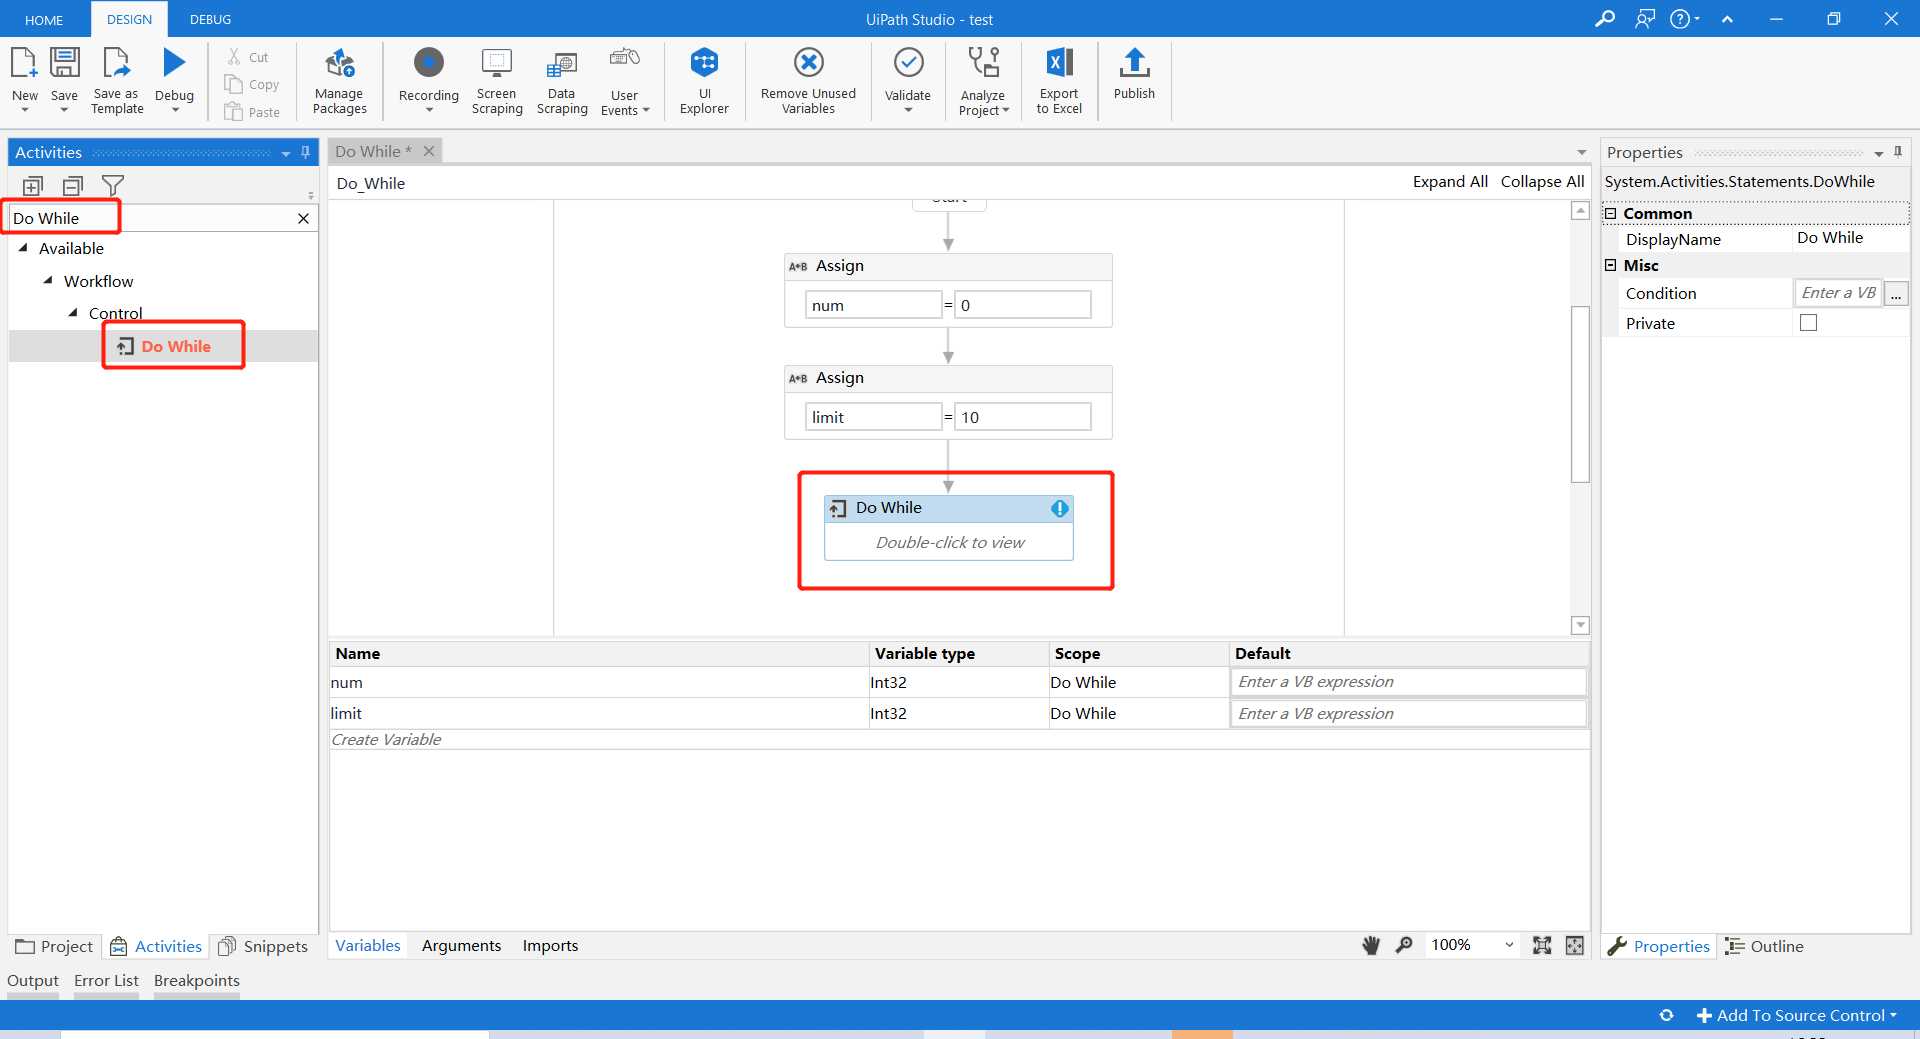Switch to the Snippets panel

point(264,946)
